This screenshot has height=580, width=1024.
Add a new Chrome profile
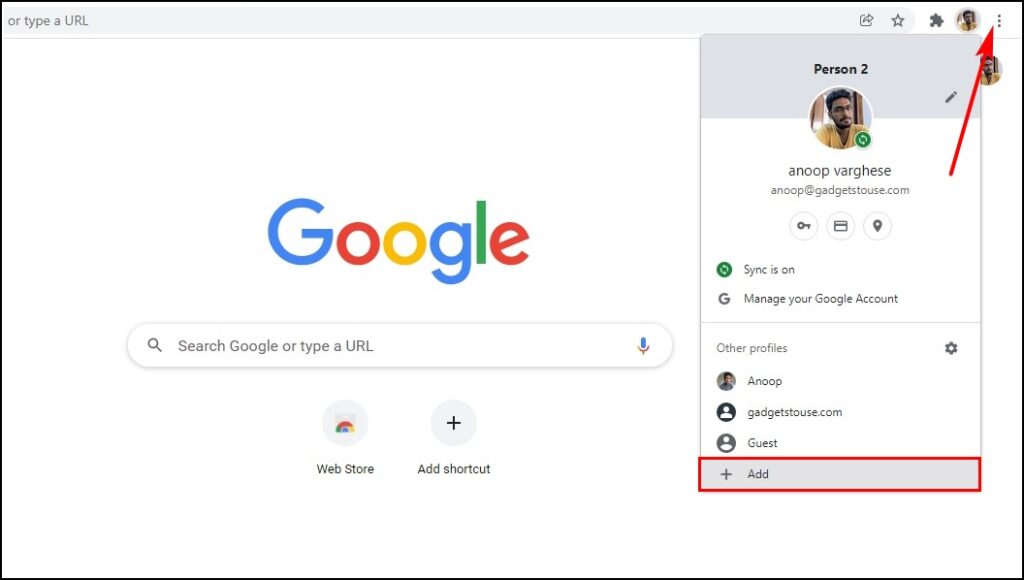[840, 474]
